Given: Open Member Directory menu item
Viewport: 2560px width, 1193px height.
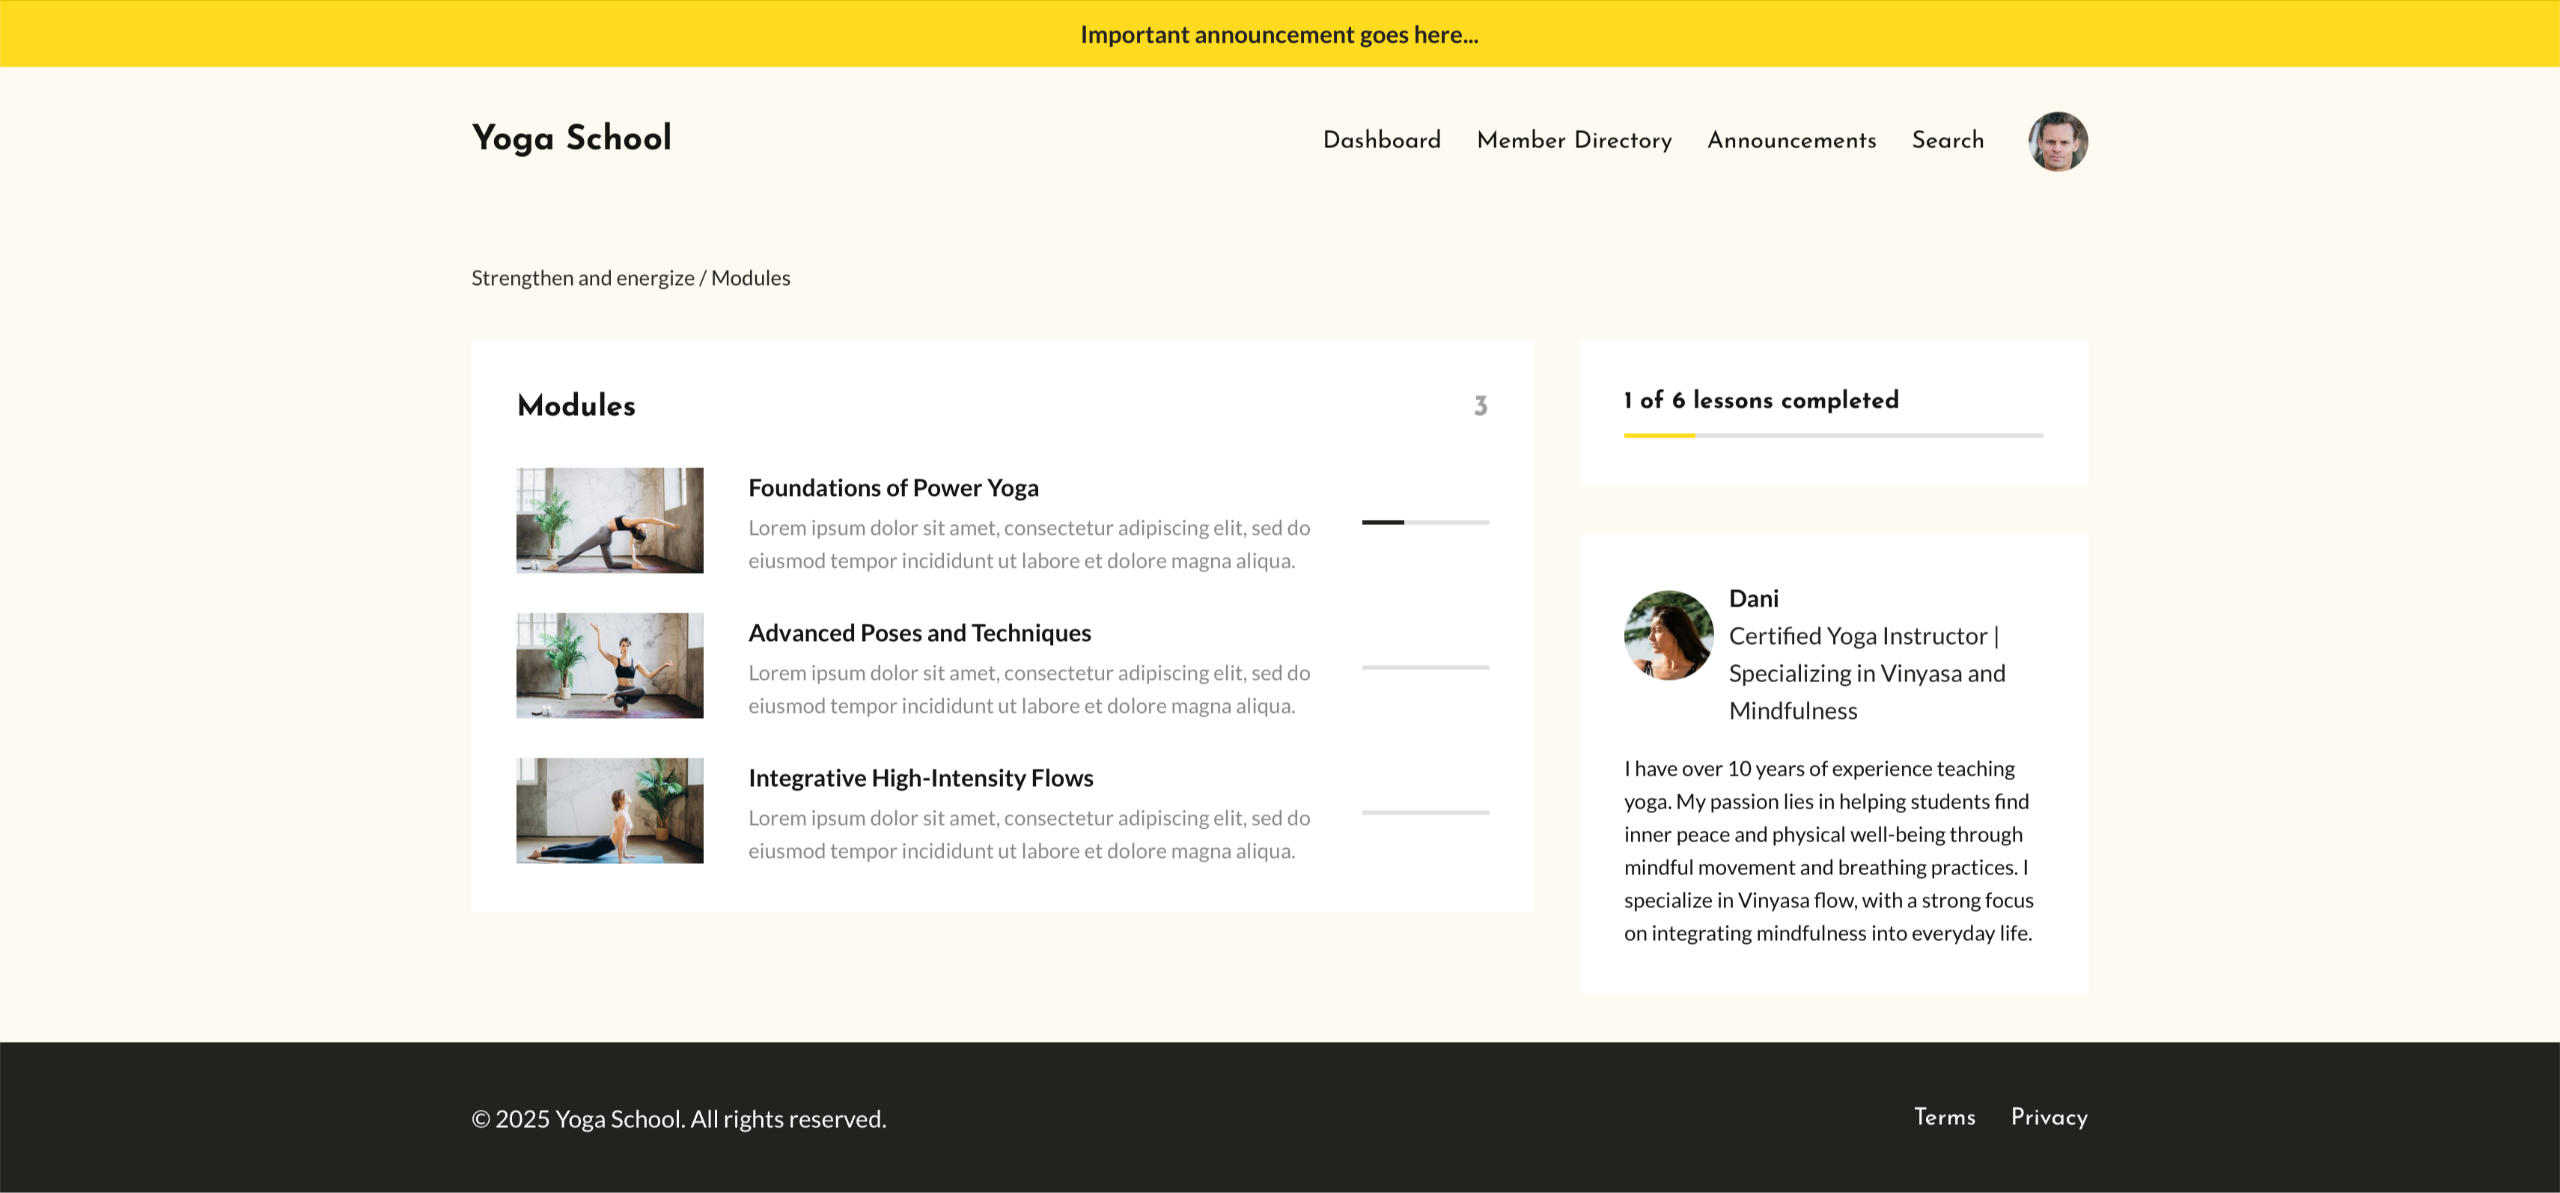Looking at the screenshot, I should coord(1574,140).
